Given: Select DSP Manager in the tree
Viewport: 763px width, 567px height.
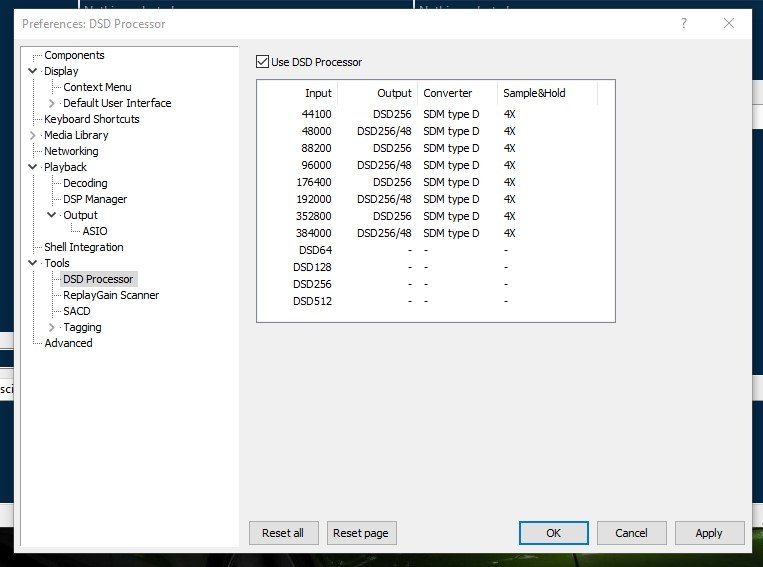Looking at the screenshot, I should pyautogui.click(x=95, y=199).
